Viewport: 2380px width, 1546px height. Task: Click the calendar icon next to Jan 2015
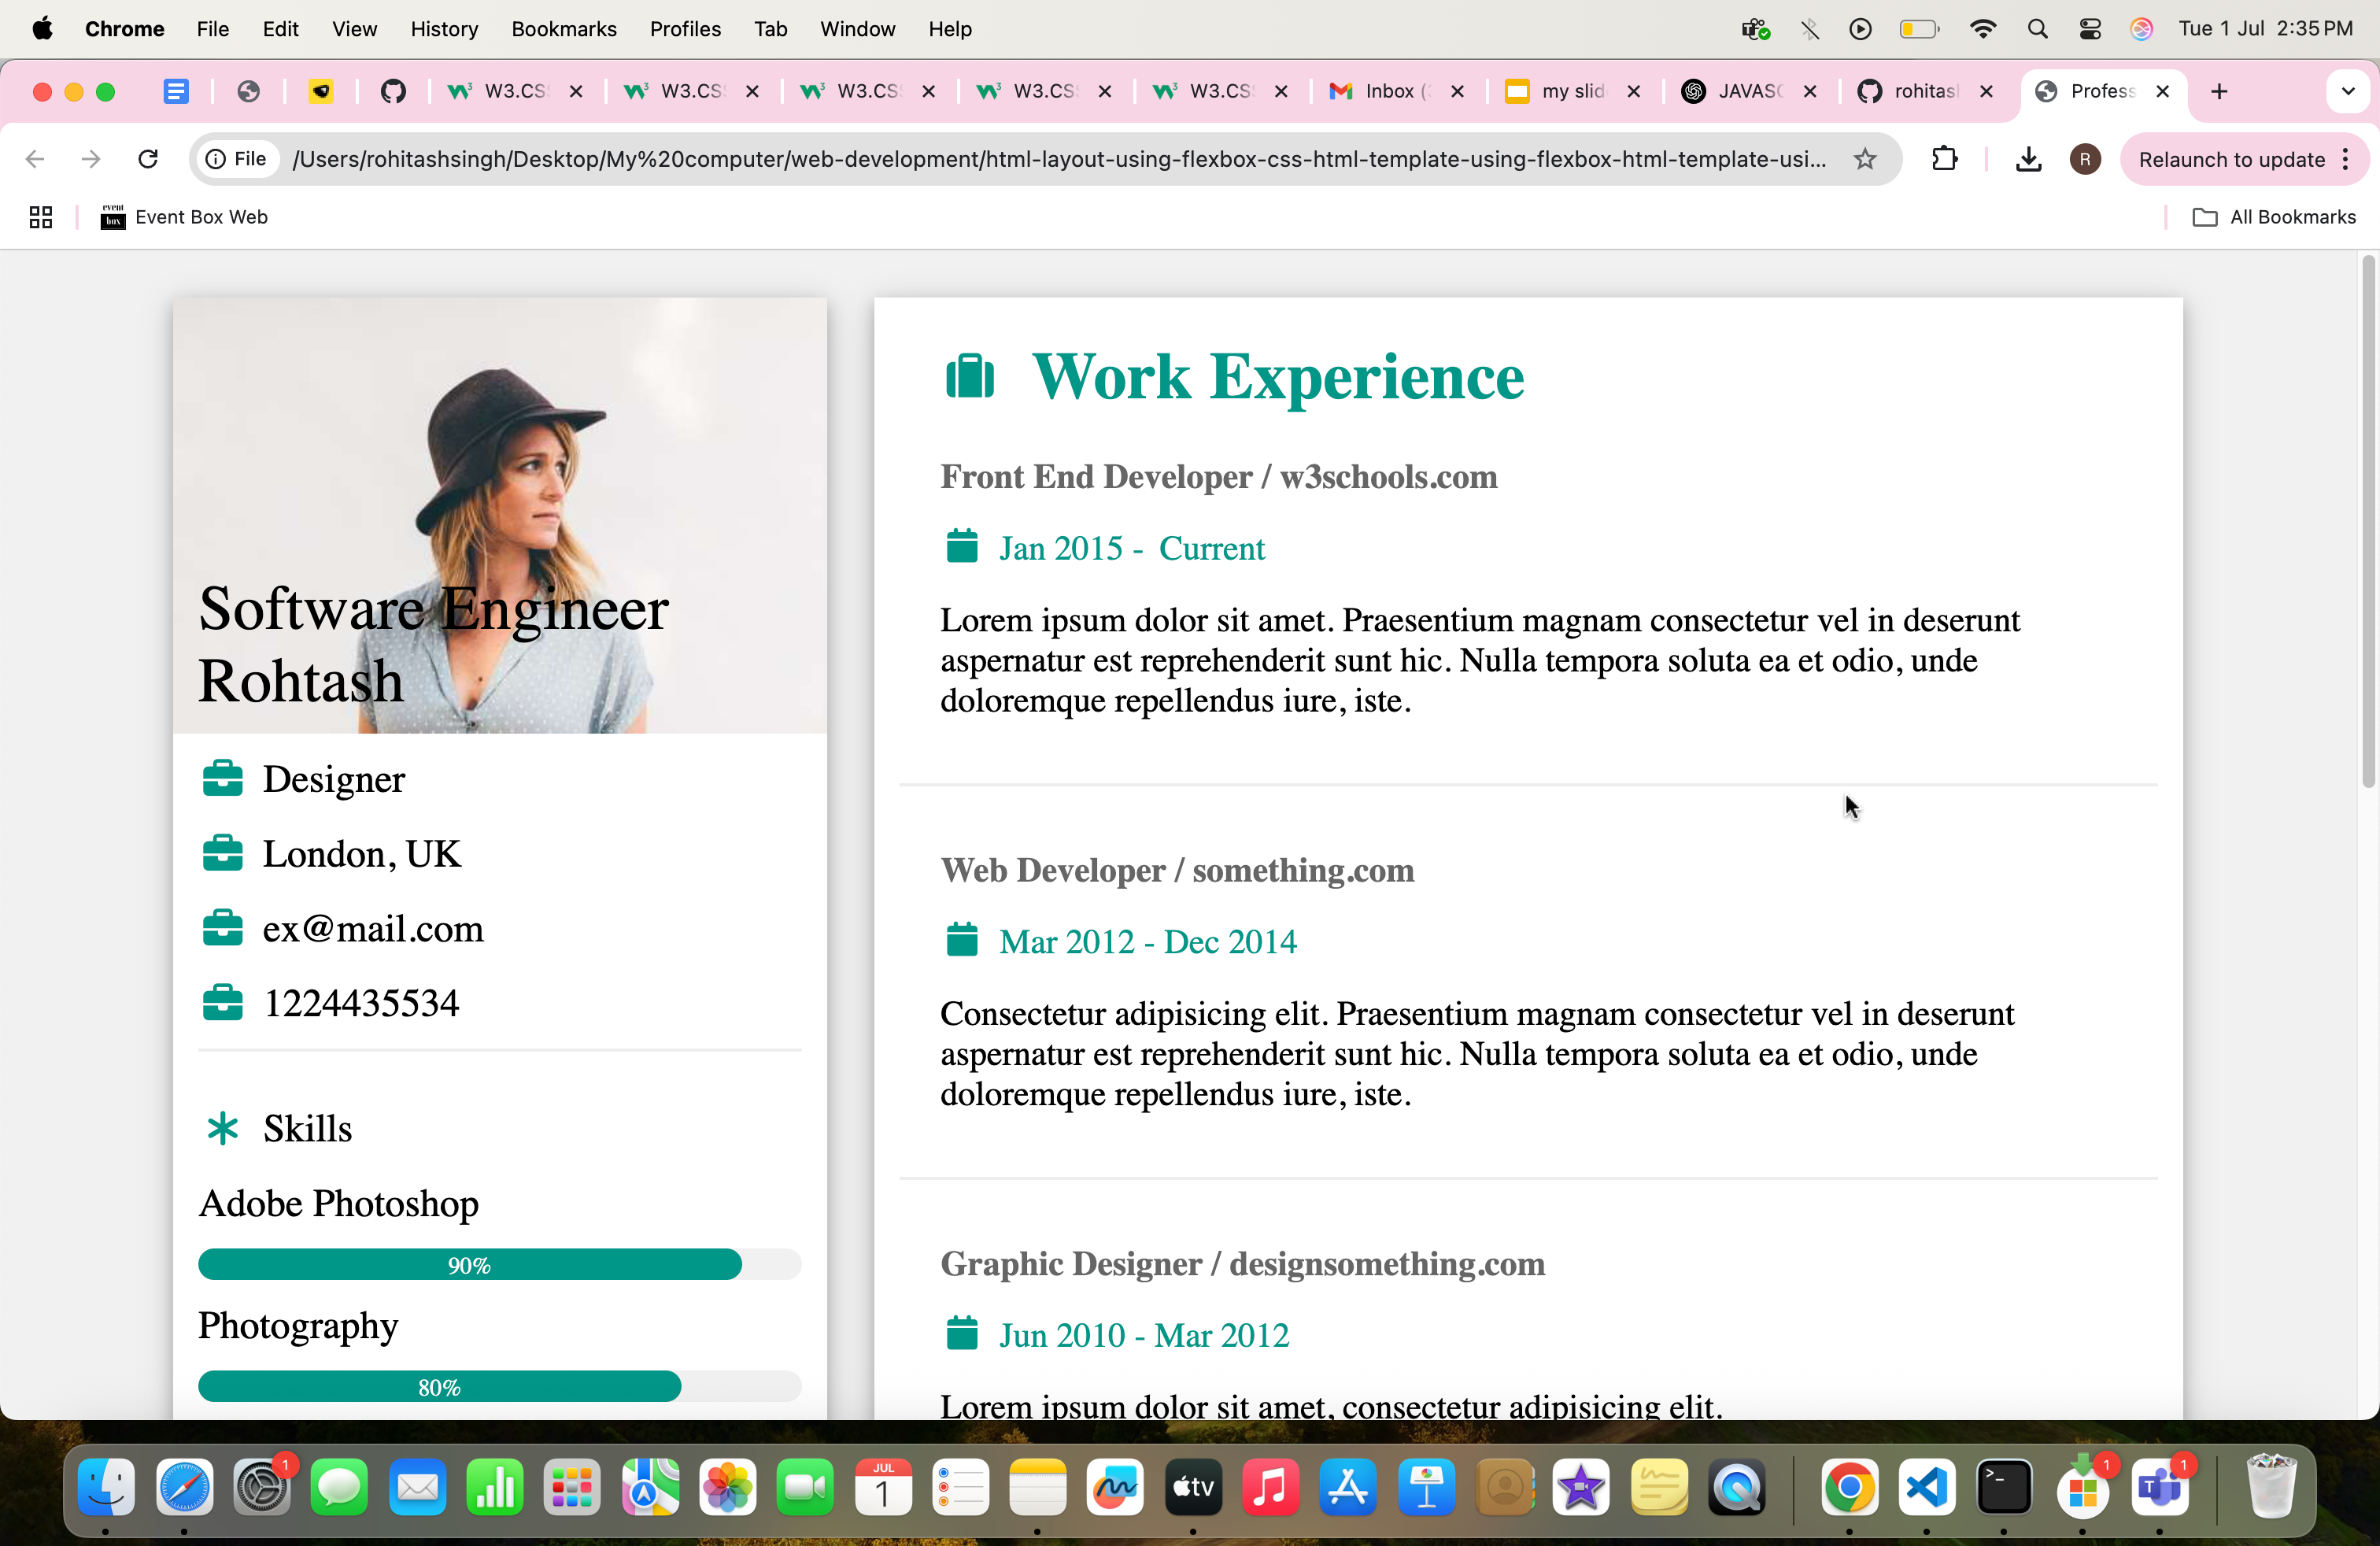[x=961, y=547]
